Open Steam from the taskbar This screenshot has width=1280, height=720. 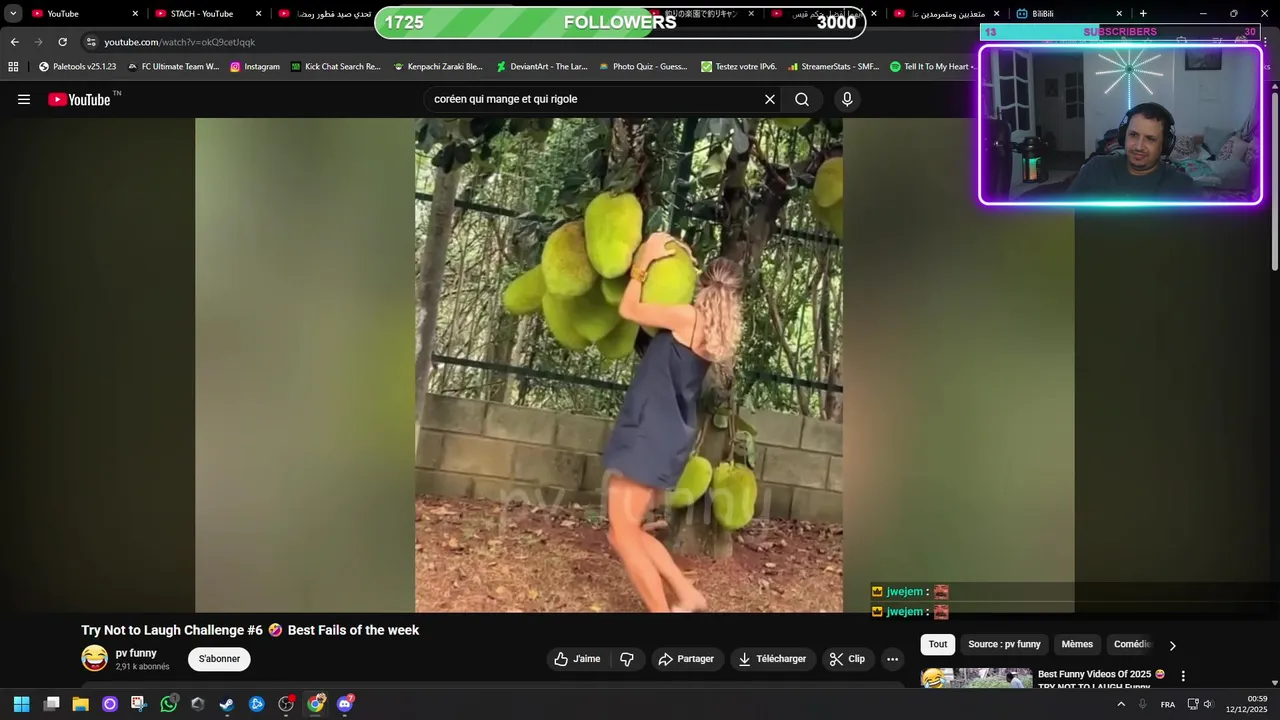227,704
